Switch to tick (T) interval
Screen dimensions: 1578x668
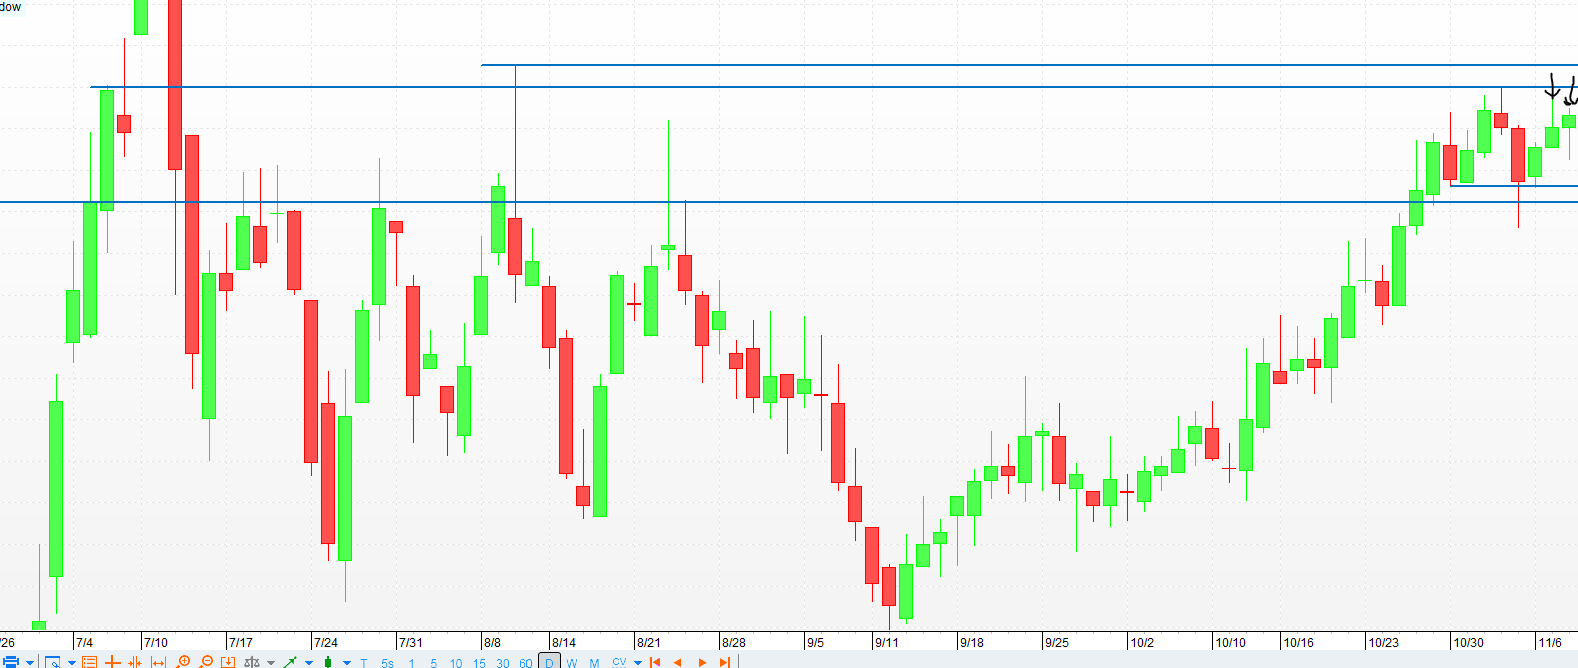click(364, 663)
